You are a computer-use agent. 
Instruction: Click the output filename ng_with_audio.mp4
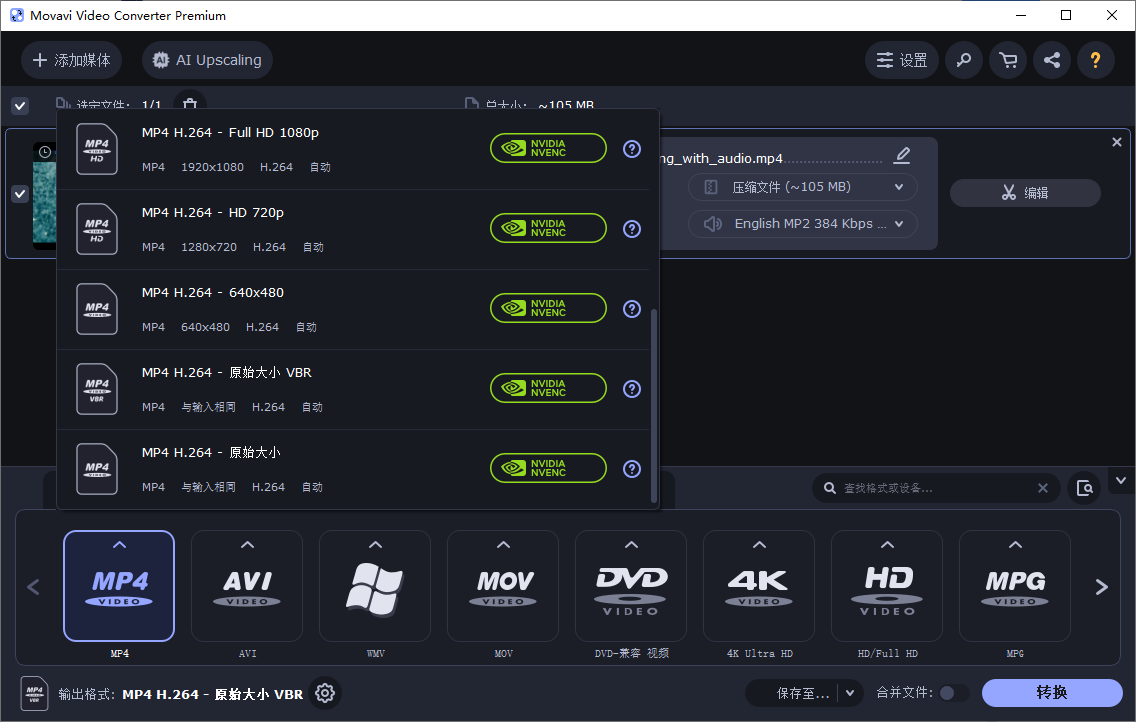722,158
